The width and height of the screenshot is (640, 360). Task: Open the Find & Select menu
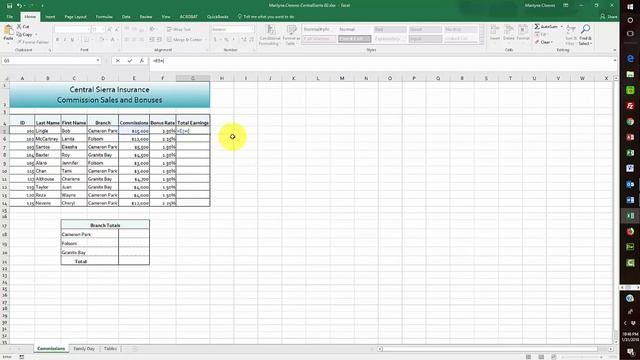[x=585, y=35]
